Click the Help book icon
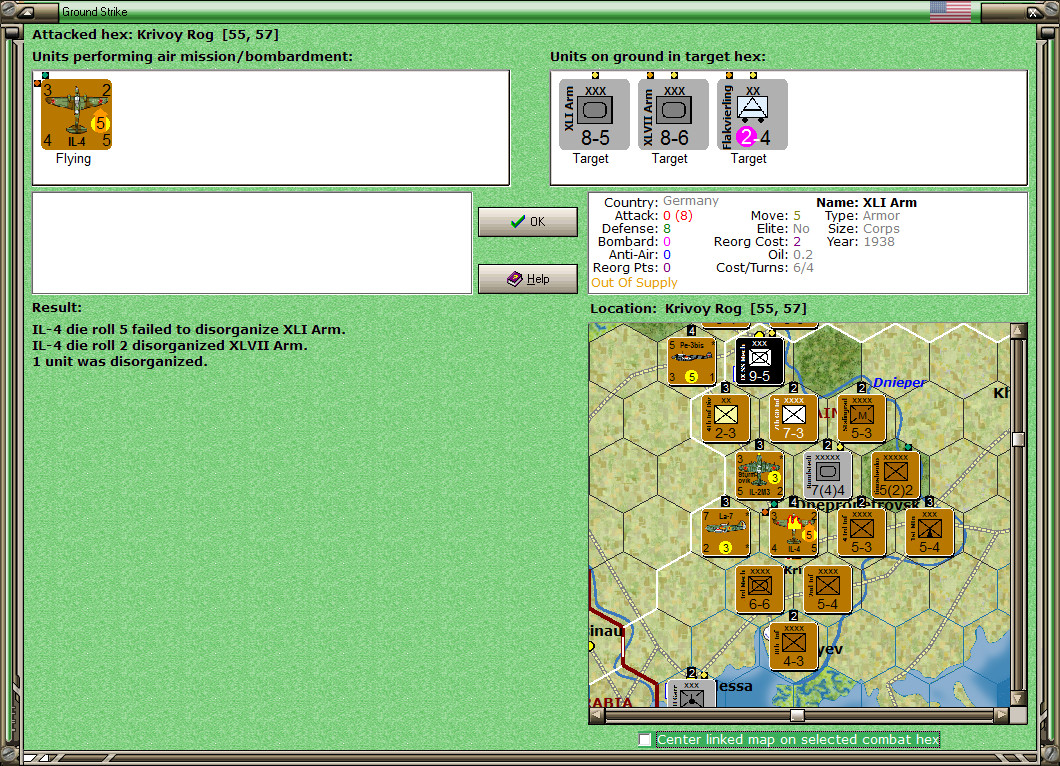Image resolution: width=1060 pixels, height=766 pixels. click(514, 279)
